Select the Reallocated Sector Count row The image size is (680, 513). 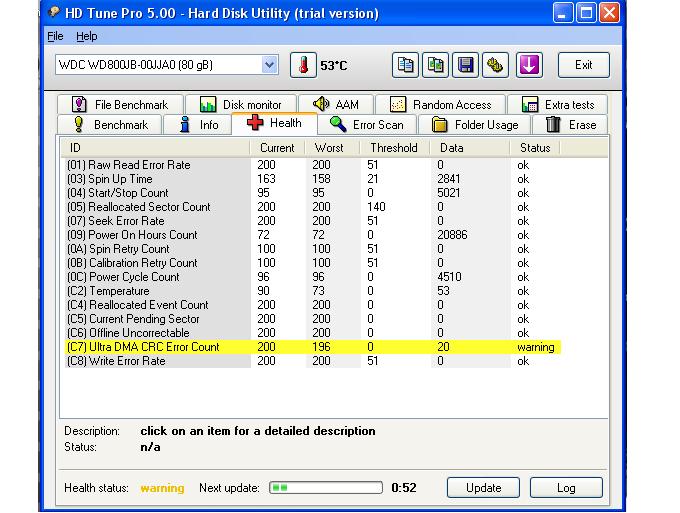point(313,207)
